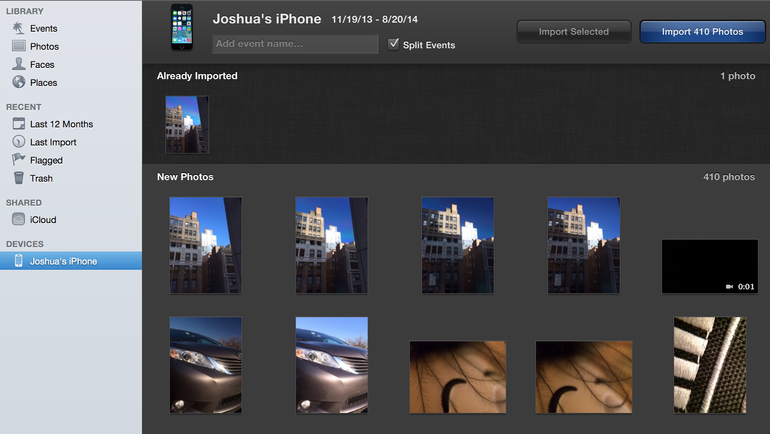Select the black video thumbnail marked 0:01
770x434 pixels.
(701, 266)
